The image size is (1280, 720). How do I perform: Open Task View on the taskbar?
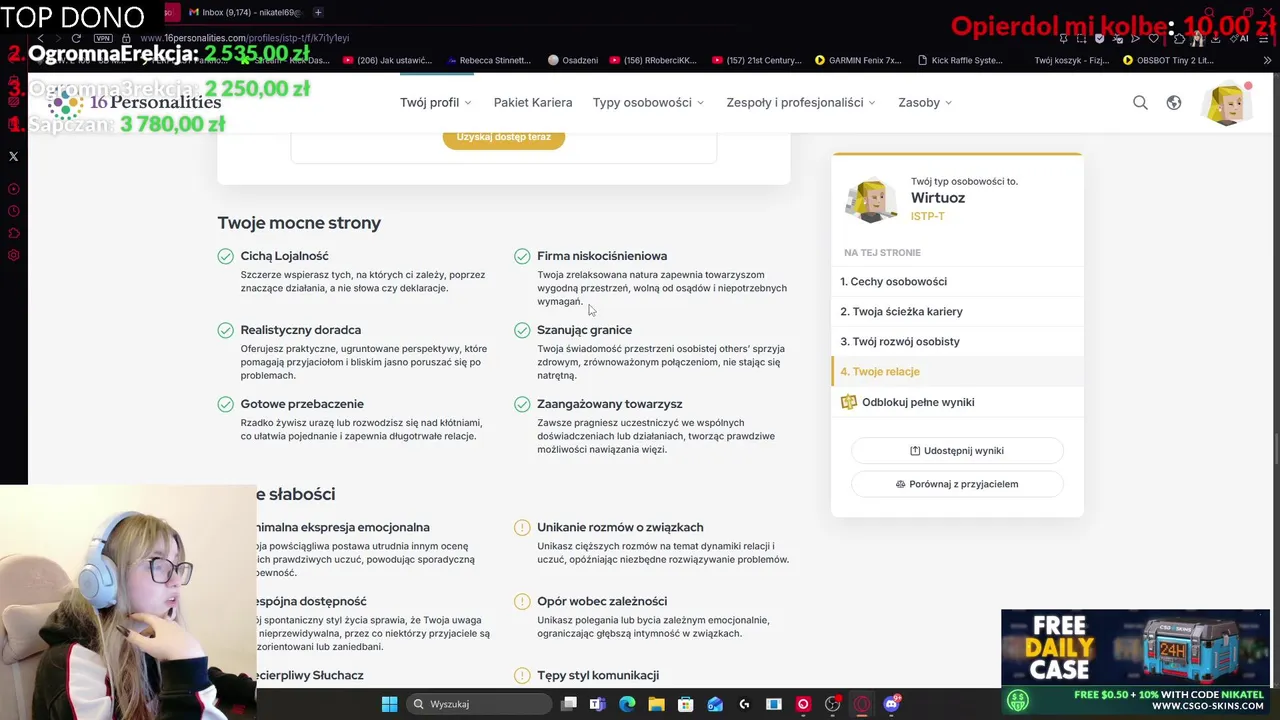click(569, 704)
